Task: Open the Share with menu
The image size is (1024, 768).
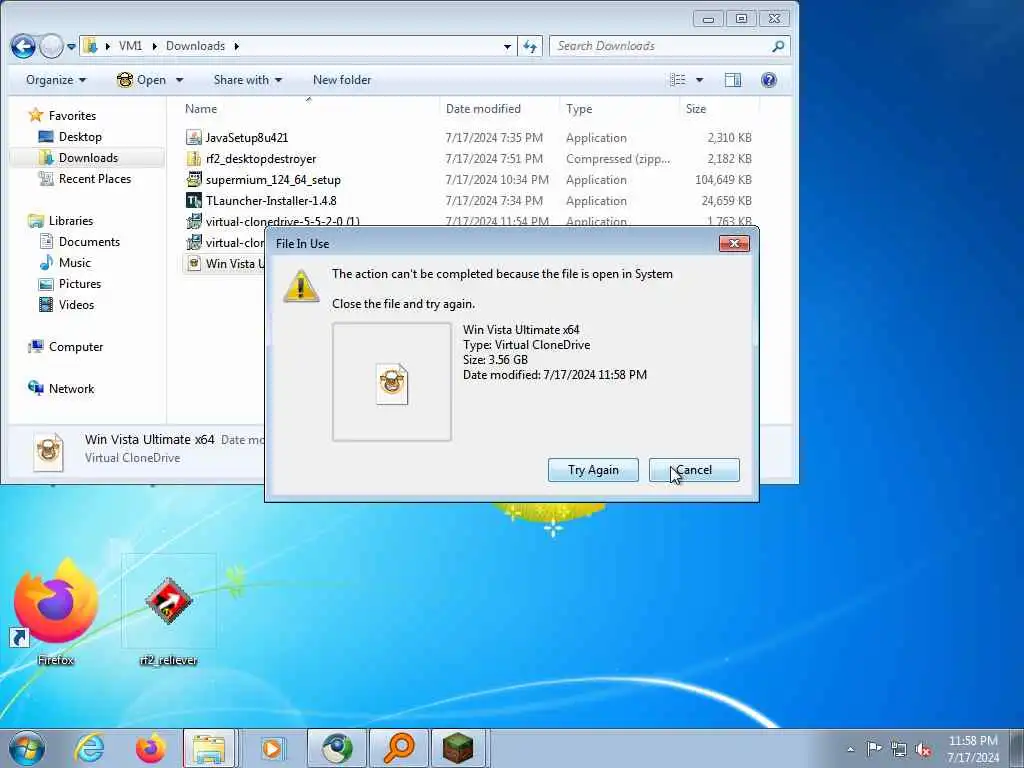Action: point(248,80)
